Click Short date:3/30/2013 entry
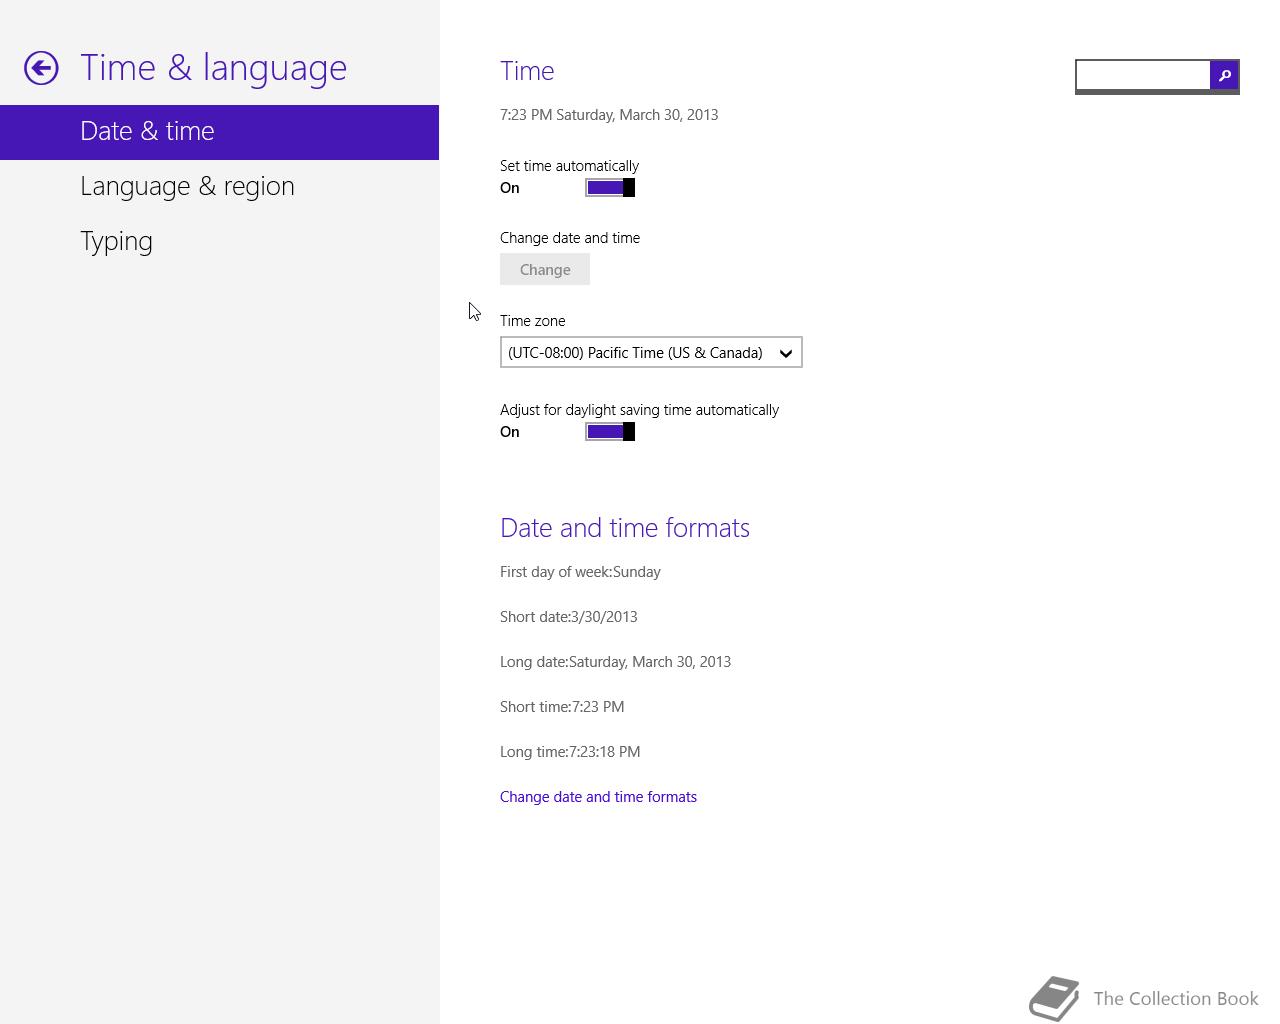 pyautogui.click(x=569, y=617)
